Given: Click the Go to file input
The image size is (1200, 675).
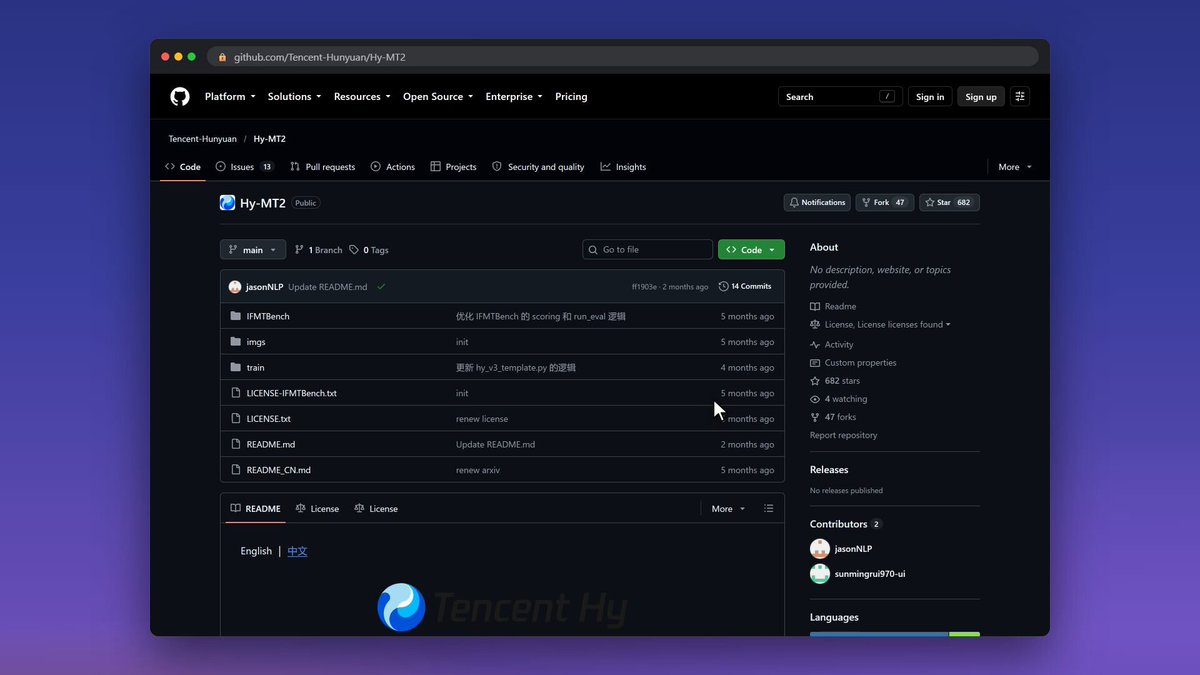Looking at the screenshot, I should (648, 250).
